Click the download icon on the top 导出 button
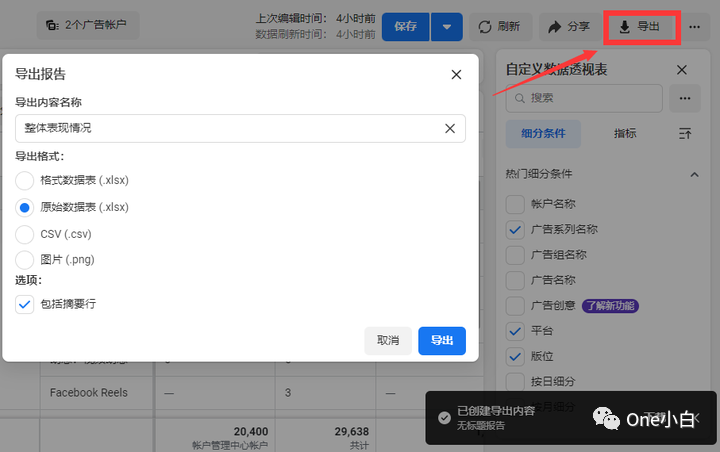 [624, 27]
